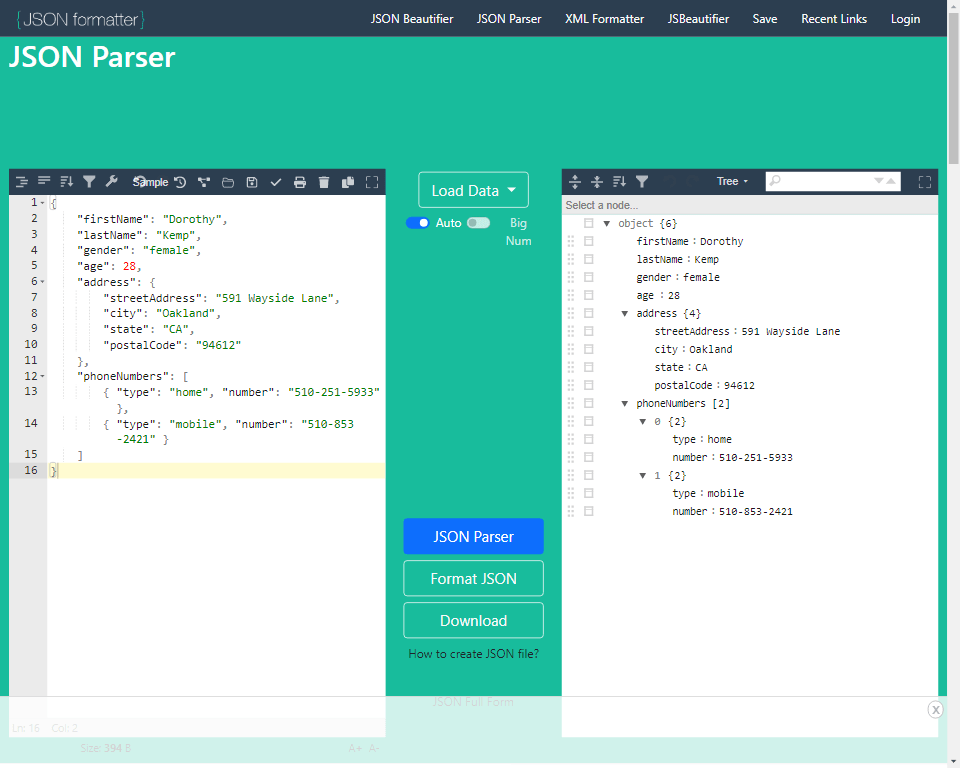
Task: Expand all nodes in the tree panel
Action: click(x=575, y=181)
